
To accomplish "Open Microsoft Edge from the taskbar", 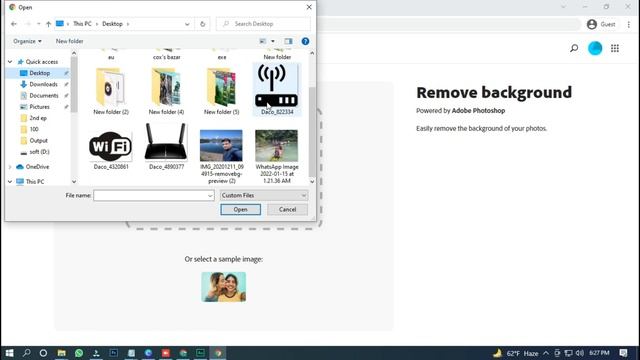I will click(148, 353).
